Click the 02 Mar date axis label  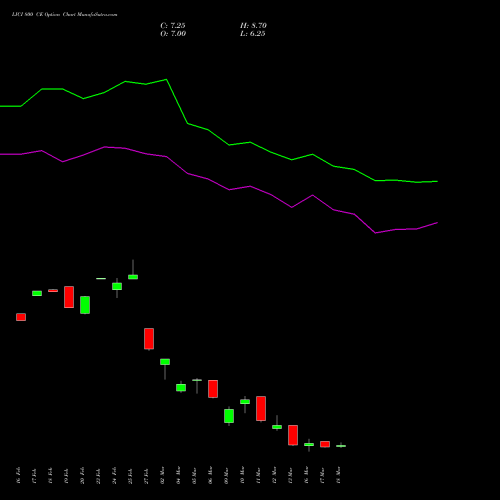[x=162, y=475]
